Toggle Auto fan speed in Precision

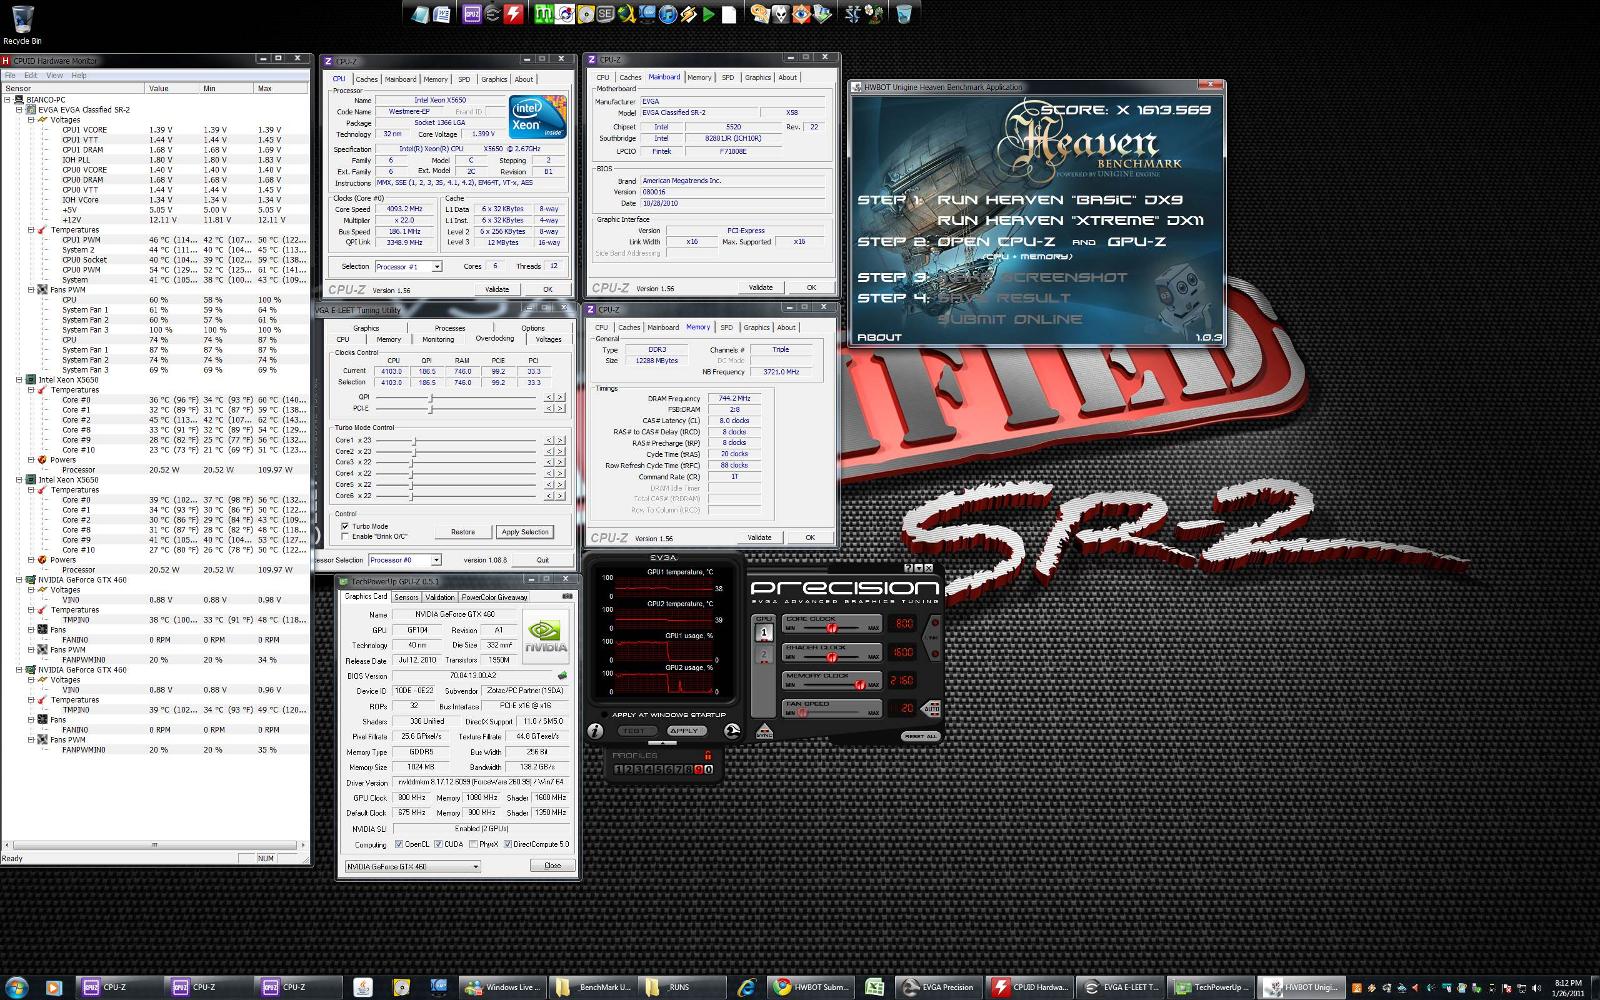[931, 709]
